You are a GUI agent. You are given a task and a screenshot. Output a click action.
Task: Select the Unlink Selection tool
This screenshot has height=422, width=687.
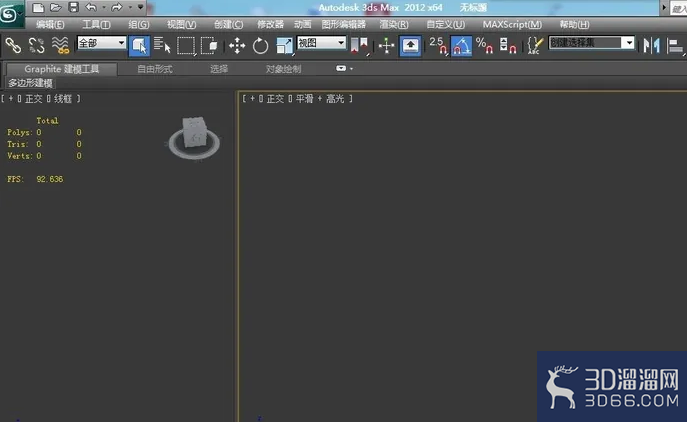[x=36, y=45]
